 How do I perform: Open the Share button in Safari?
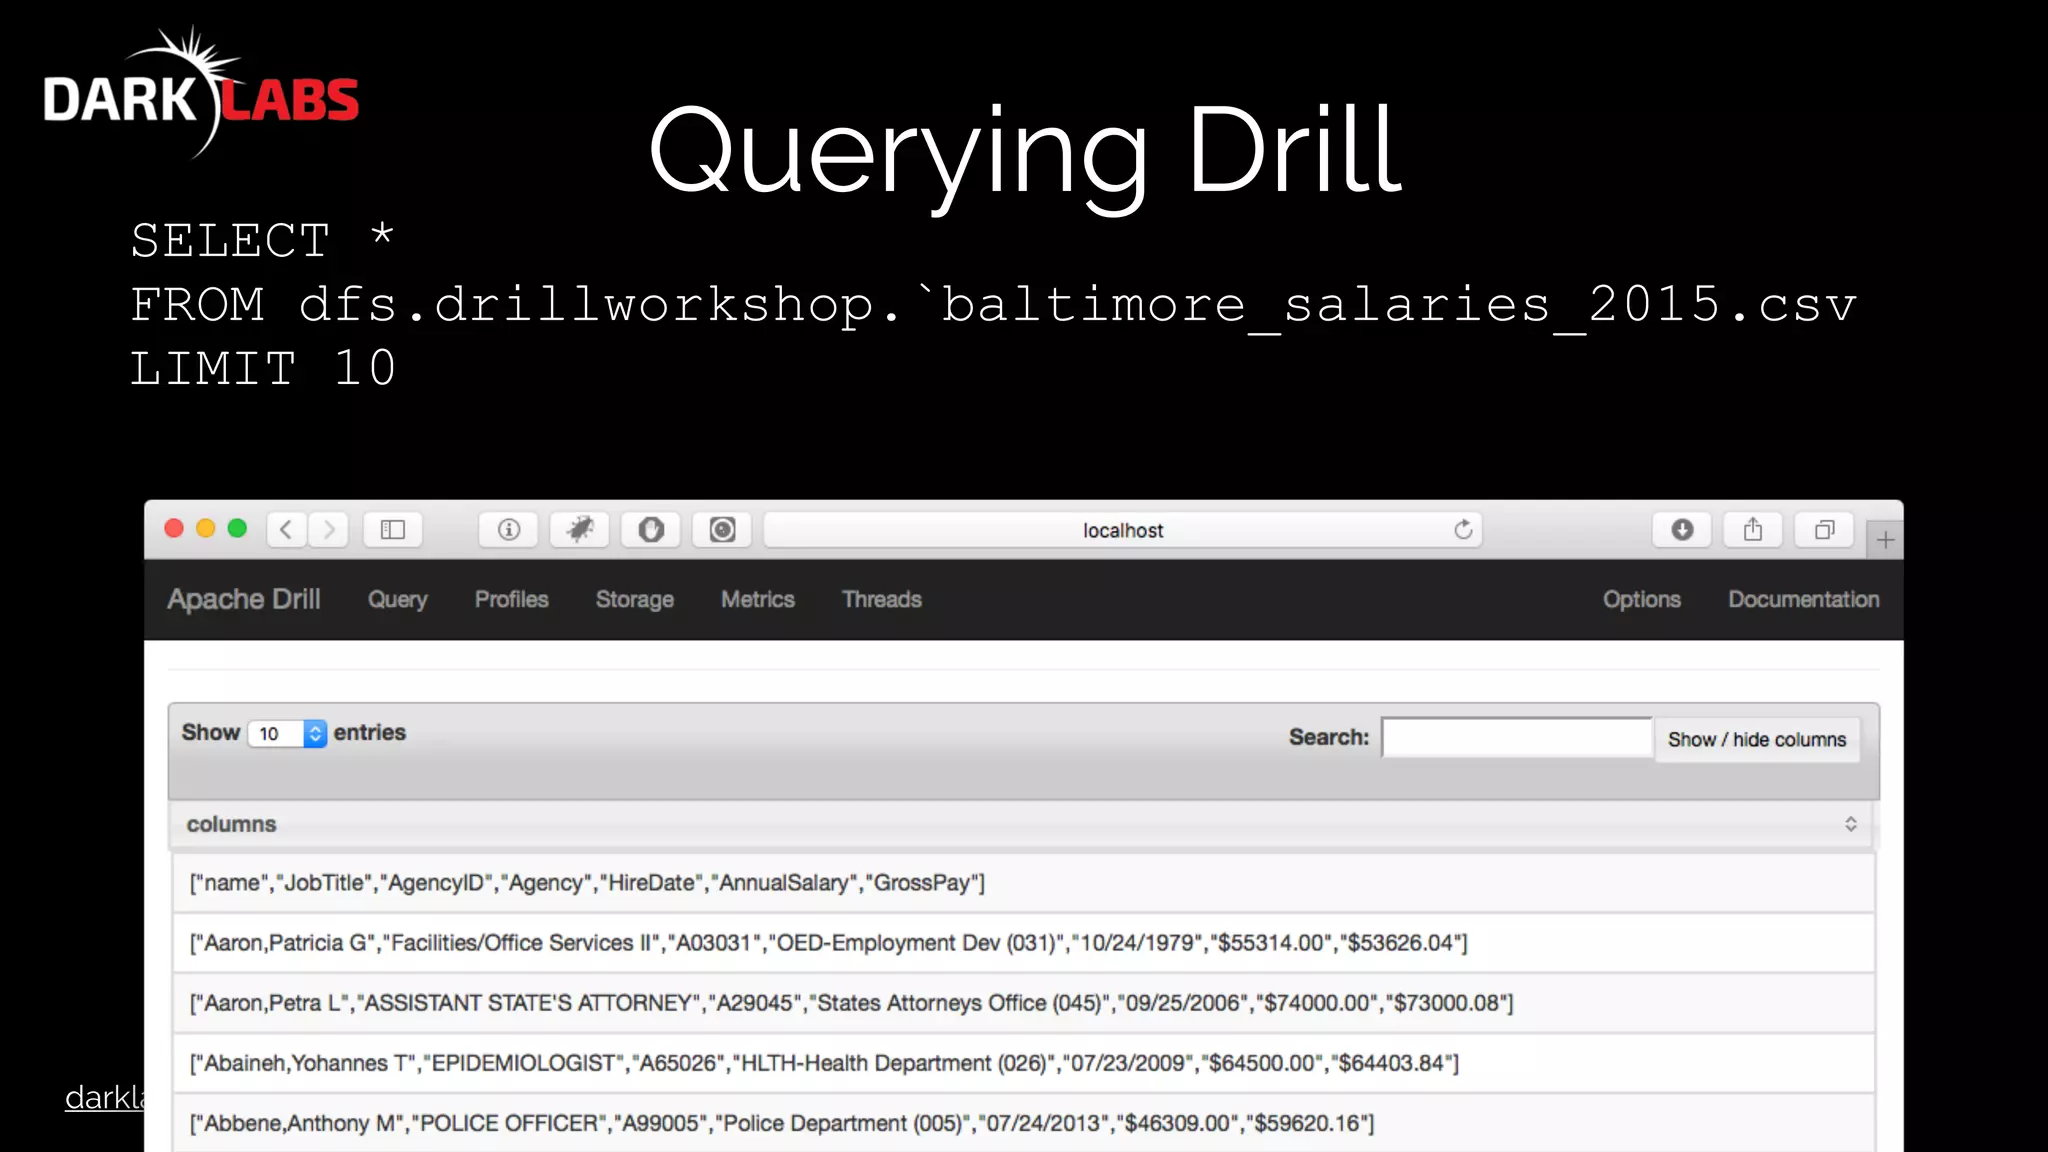[x=1753, y=529]
